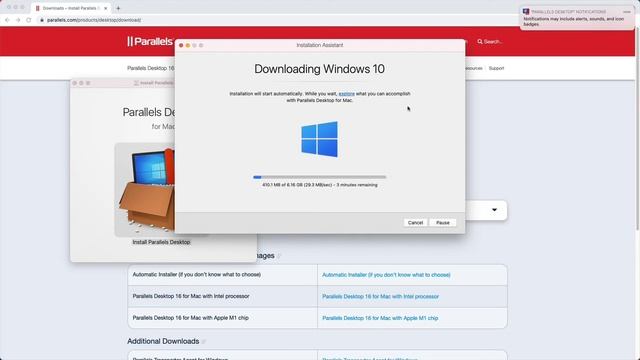Click the Windows 10 download progress bar
This screenshot has height=360, width=640.
click(320, 177)
